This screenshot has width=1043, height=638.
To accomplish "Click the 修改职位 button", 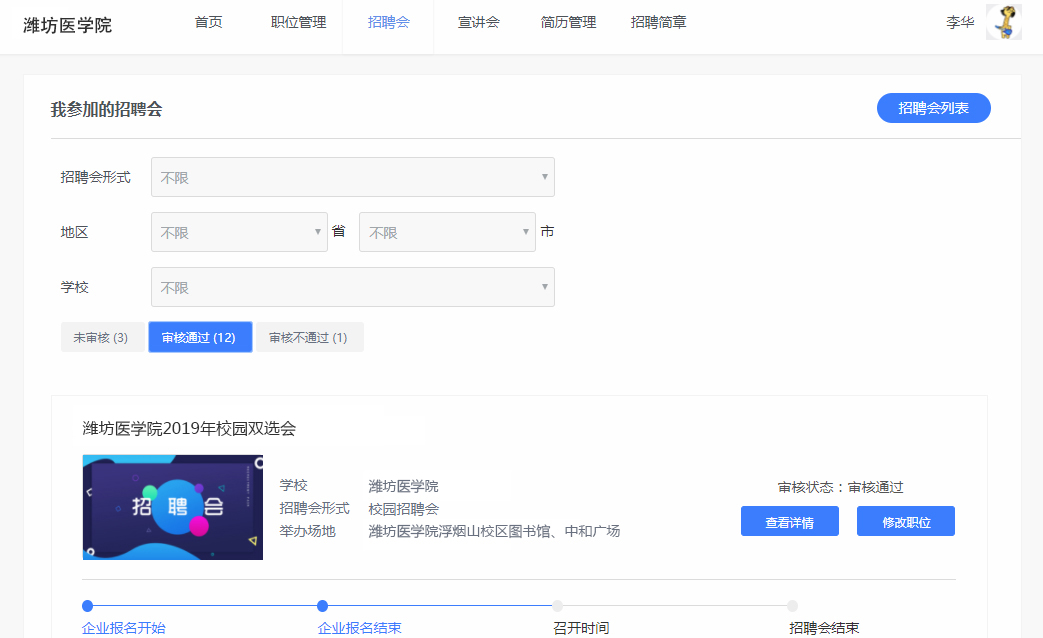I will (905, 522).
